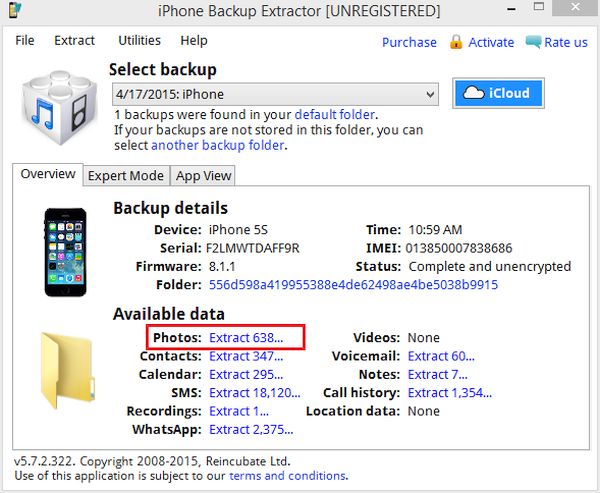
Task: Choose another backup folder link
Action: pos(218,145)
